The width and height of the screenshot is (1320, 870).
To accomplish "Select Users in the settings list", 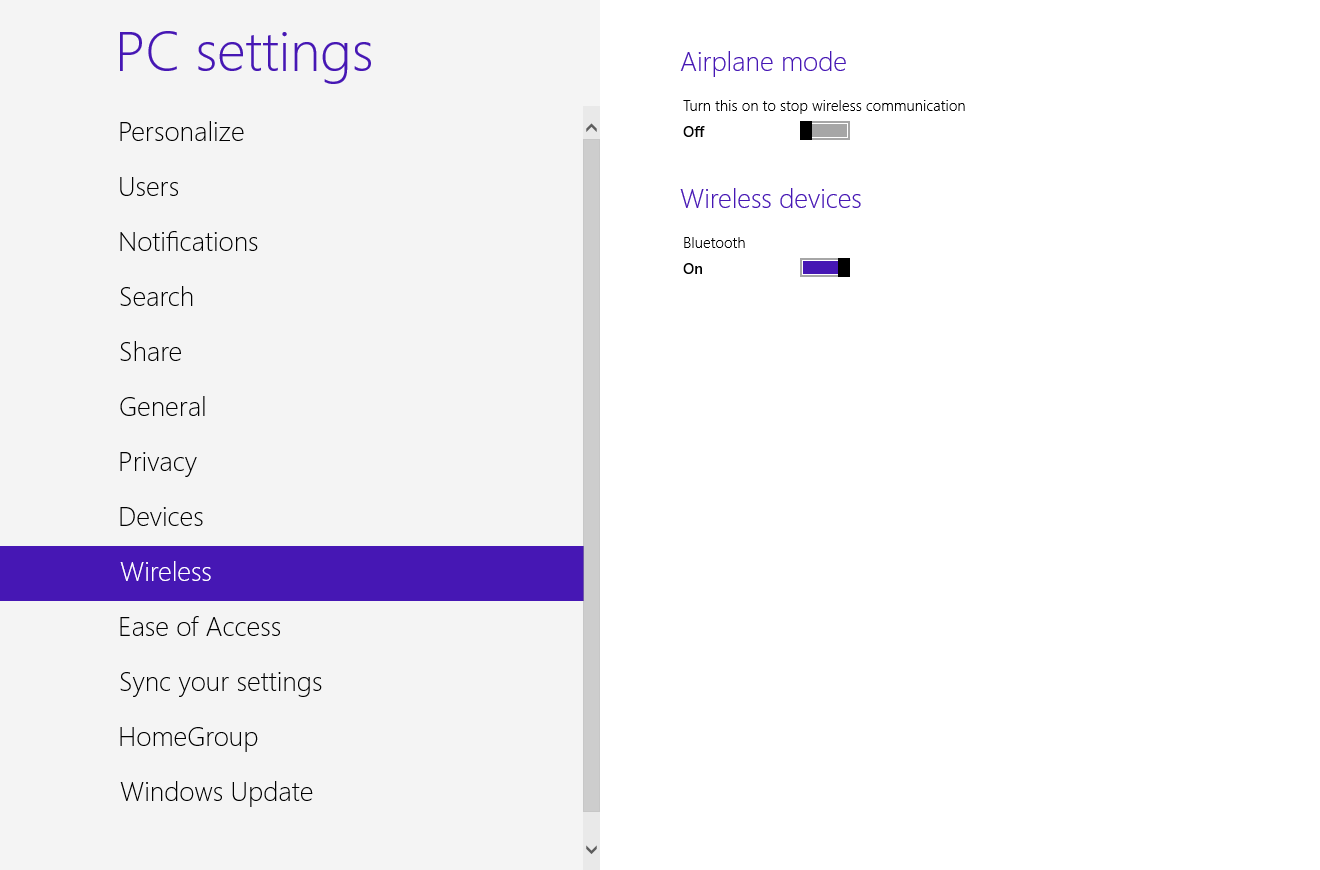I will pyautogui.click(x=291, y=187).
